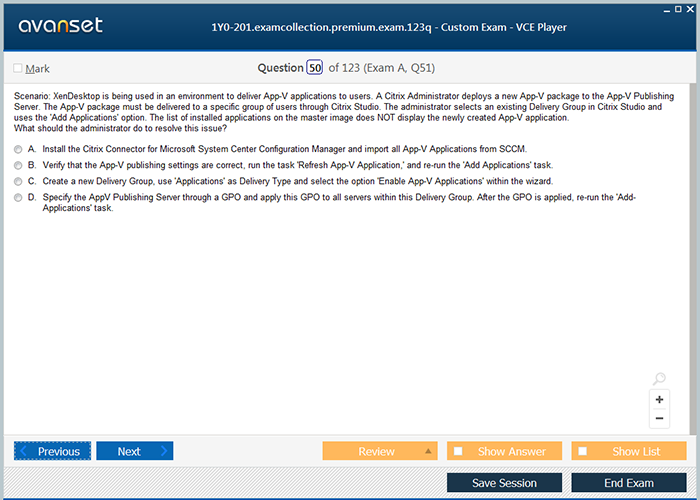Zoom out with the minus icon
The height and width of the screenshot is (500, 700).
659,418
